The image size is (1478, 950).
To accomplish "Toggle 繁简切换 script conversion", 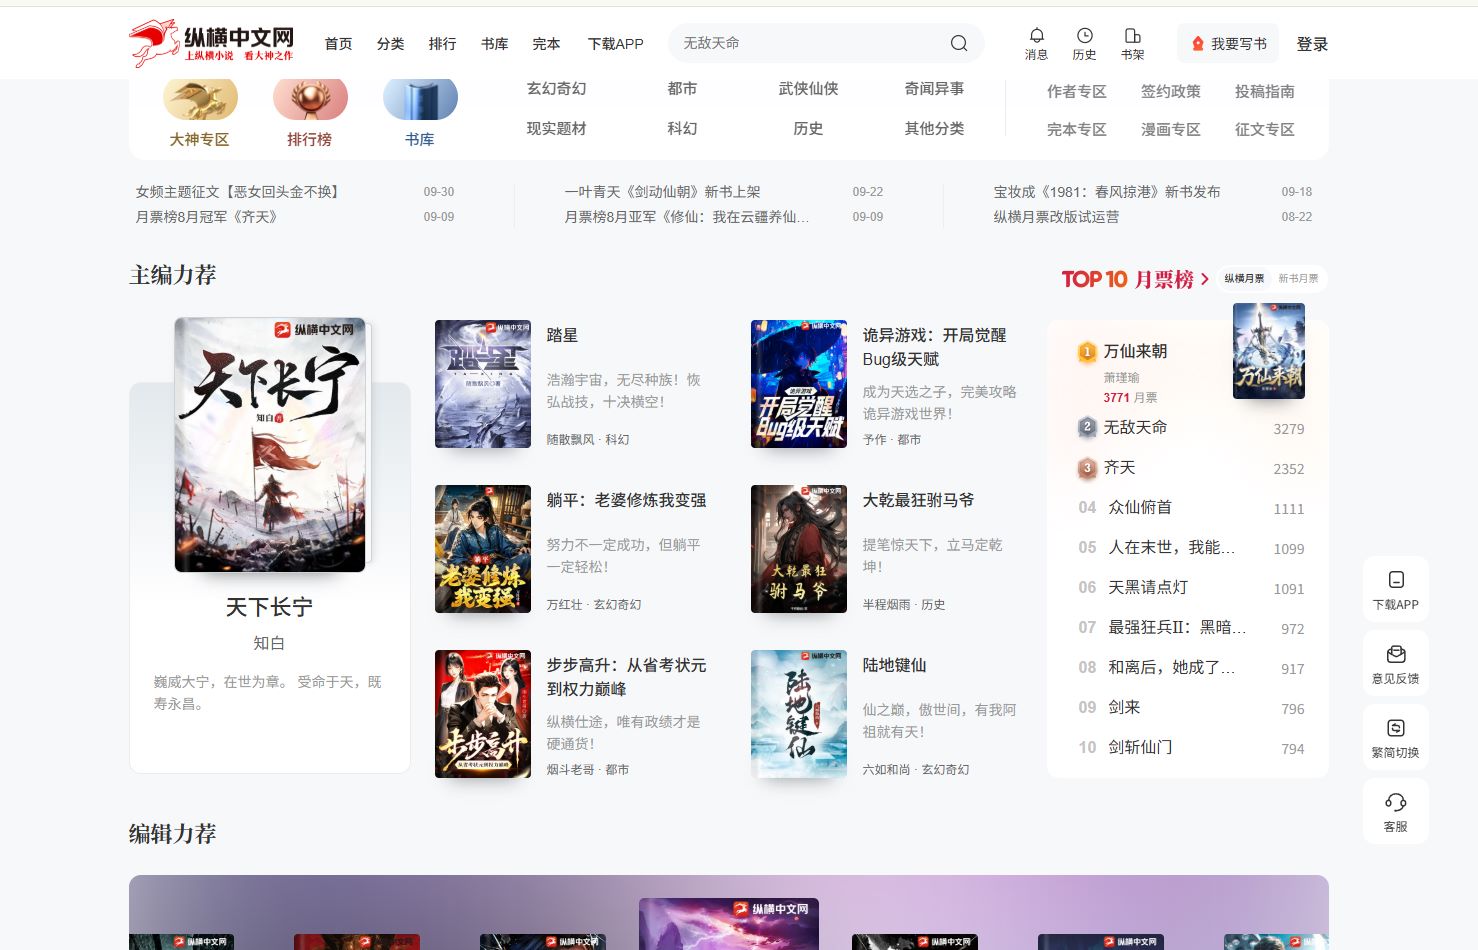I will click(1395, 728).
